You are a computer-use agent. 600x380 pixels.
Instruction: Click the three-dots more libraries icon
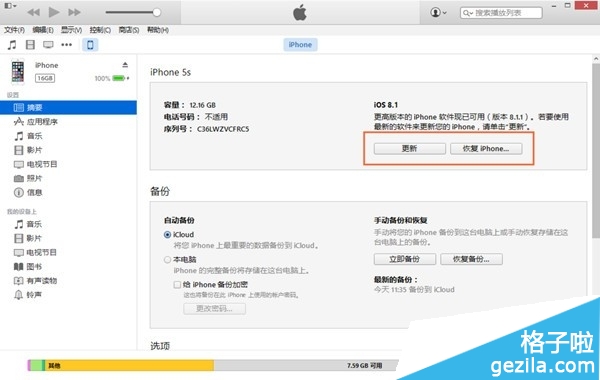point(67,45)
